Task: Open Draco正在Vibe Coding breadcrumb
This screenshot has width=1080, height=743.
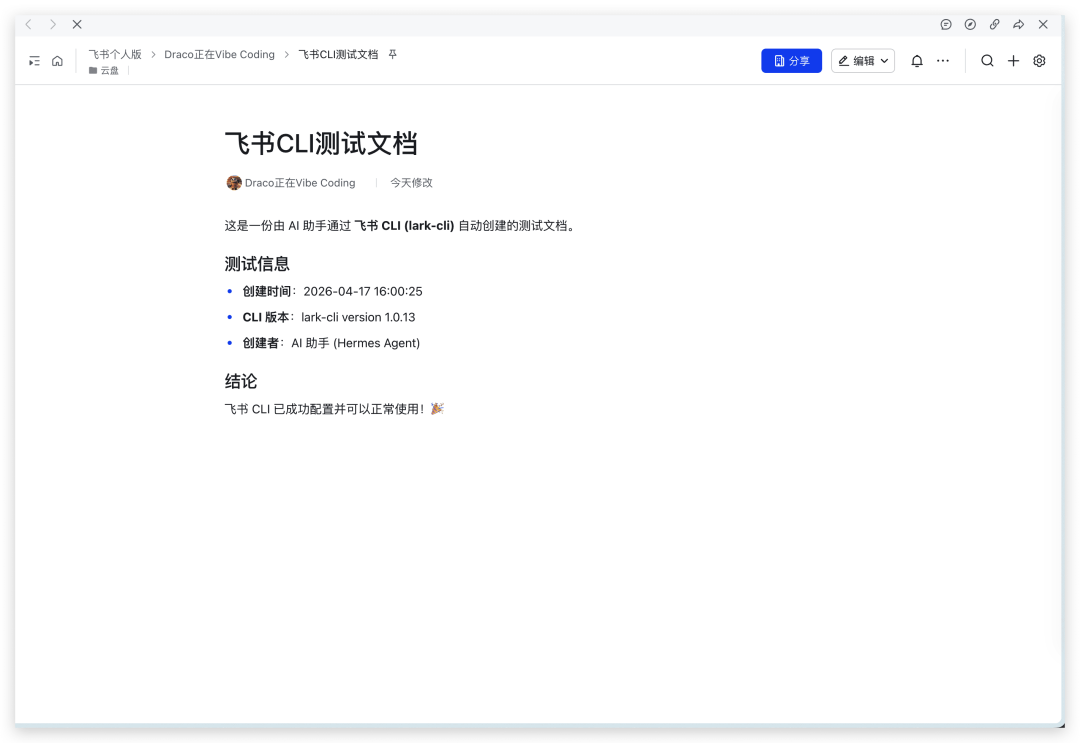Action: (219, 54)
